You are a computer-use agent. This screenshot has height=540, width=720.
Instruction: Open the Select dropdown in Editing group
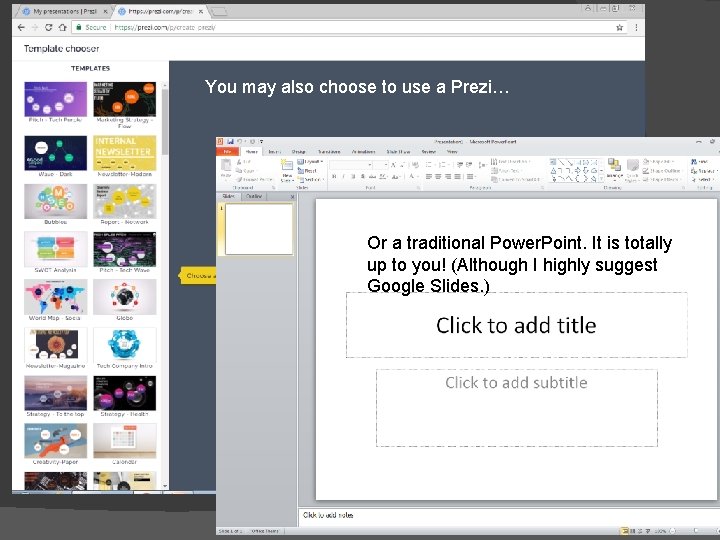[x=702, y=180]
